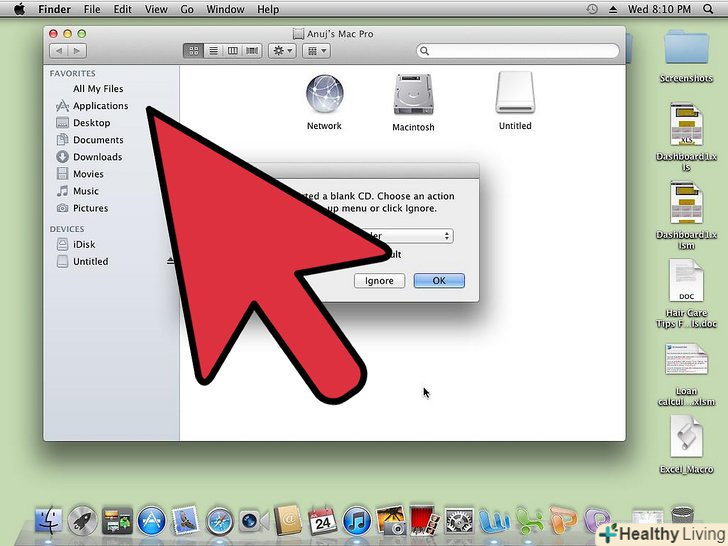
Task: Launch iTunes from the Dock
Action: (357, 521)
